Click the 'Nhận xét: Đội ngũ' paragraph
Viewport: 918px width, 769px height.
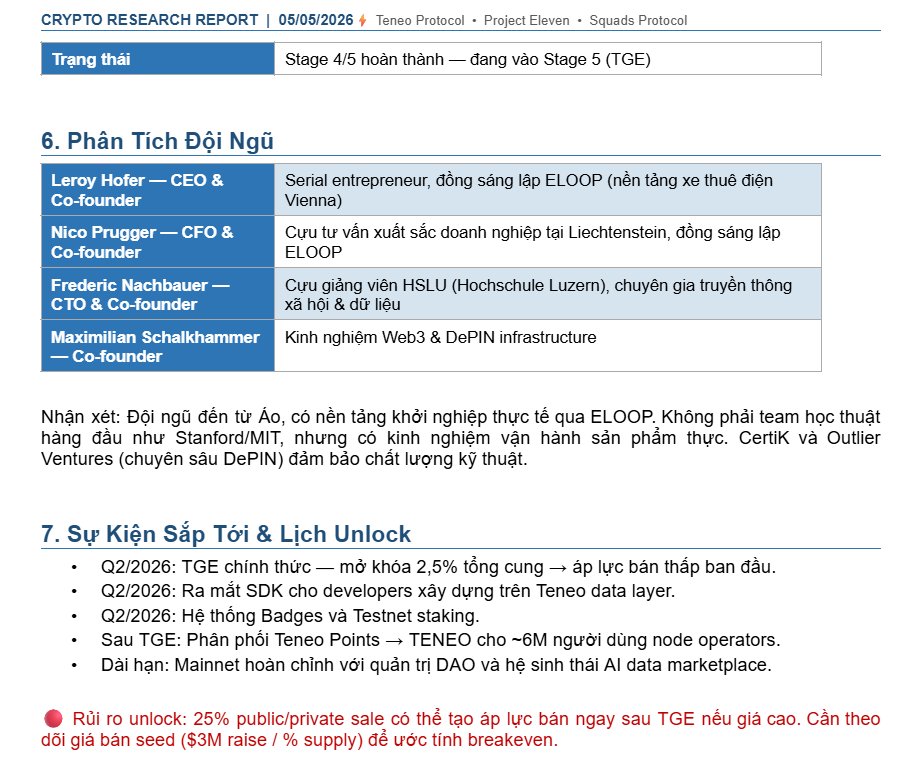[x=460, y=438]
